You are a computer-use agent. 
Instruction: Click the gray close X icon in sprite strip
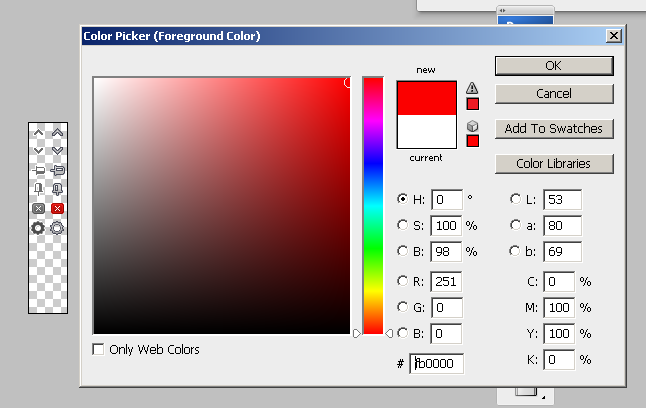point(38,208)
